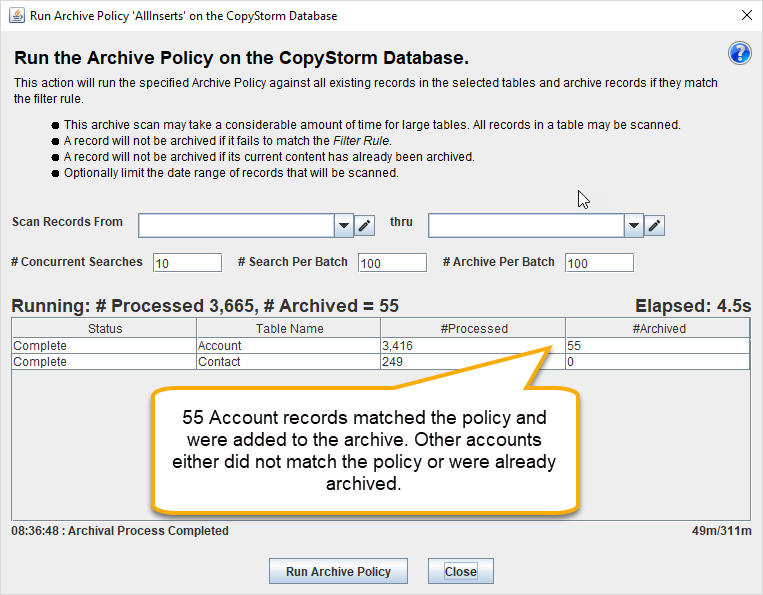Click the # Archive Per Batch label
This screenshot has width=763, height=595.
pyautogui.click(x=499, y=262)
